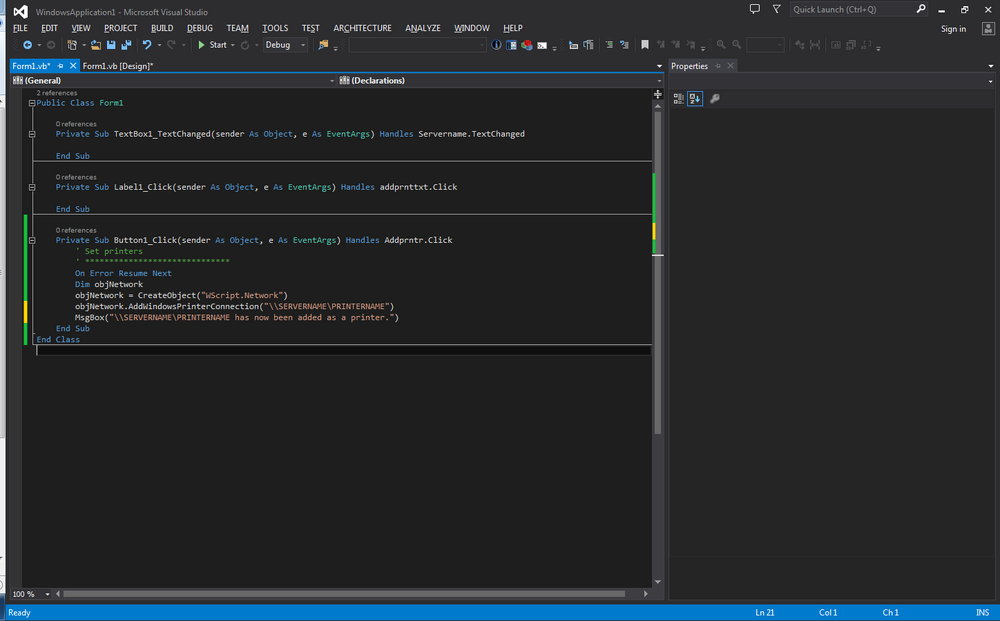Screen dimensions: 1000x621
Task: Save the current file with floppy icon
Action: pos(111,45)
